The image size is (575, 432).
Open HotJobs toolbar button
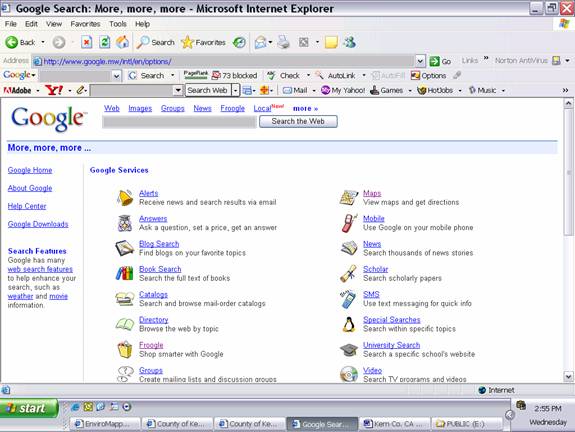[435, 90]
